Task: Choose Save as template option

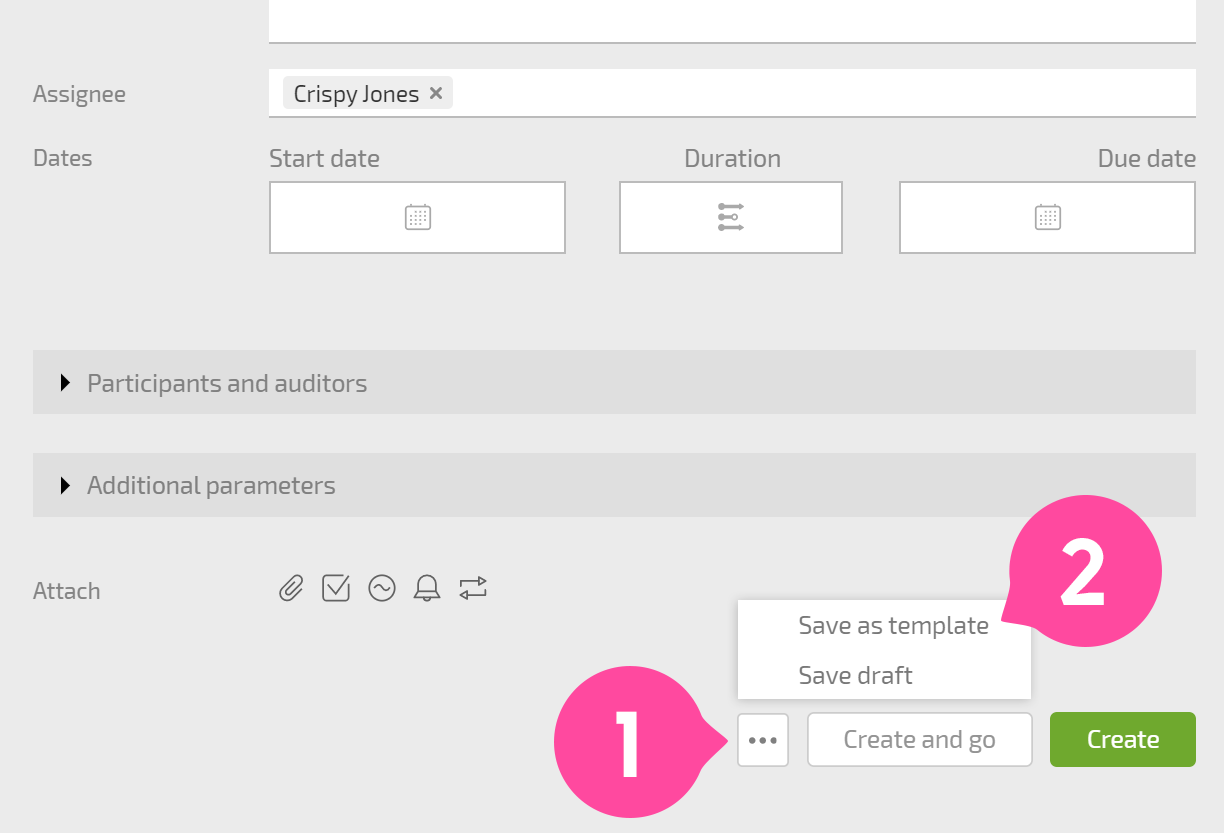Action: point(893,625)
